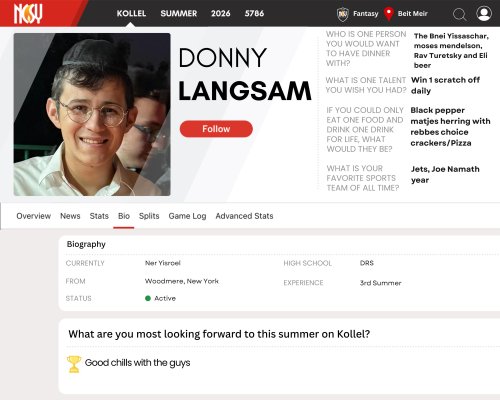500x400 pixels.
Task: Click the Woodmere, New York value
Action: (x=182, y=281)
